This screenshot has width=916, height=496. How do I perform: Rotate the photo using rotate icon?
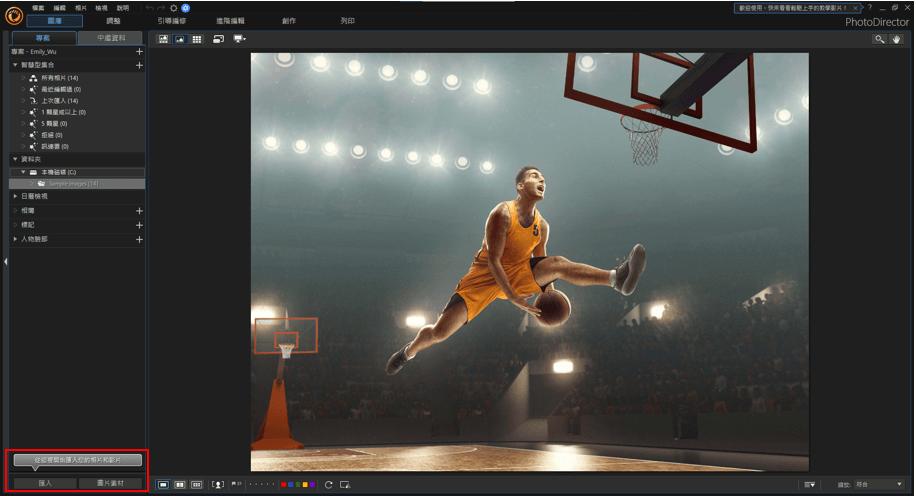[x=329, y=484]
